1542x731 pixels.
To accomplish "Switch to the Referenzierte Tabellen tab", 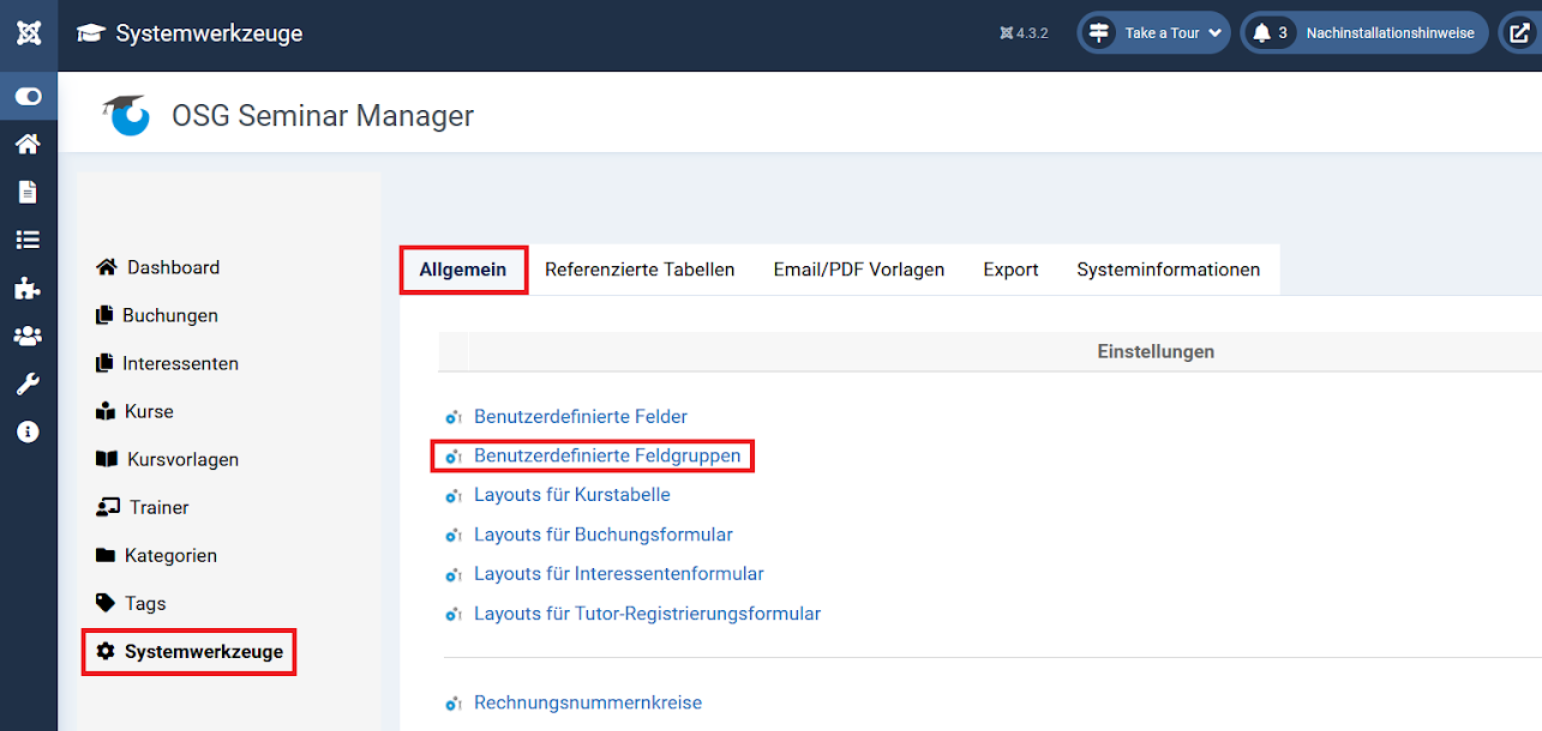I will 639,270.
